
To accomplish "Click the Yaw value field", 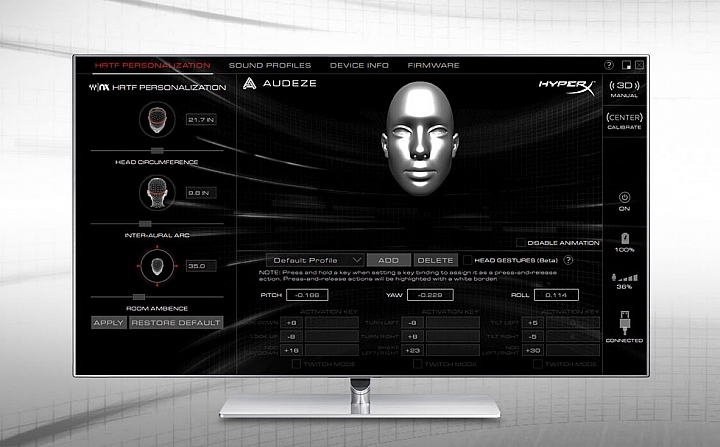I will (x=430, y=295).
